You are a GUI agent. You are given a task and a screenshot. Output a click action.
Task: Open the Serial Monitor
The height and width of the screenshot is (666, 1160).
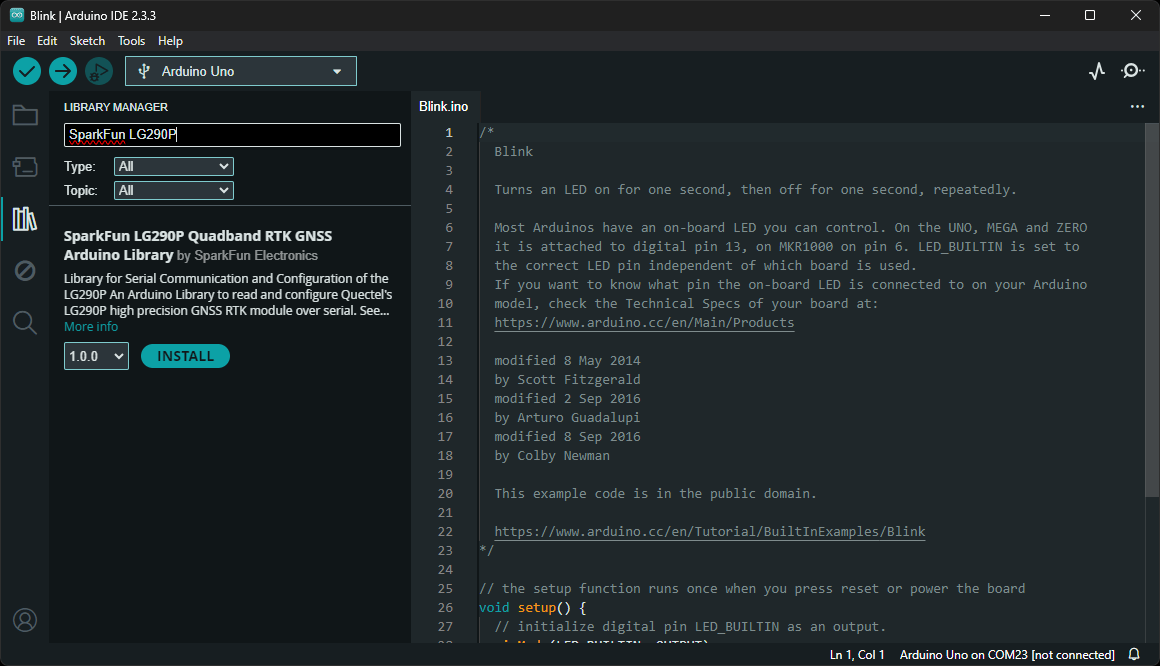tap(1133, 71)
